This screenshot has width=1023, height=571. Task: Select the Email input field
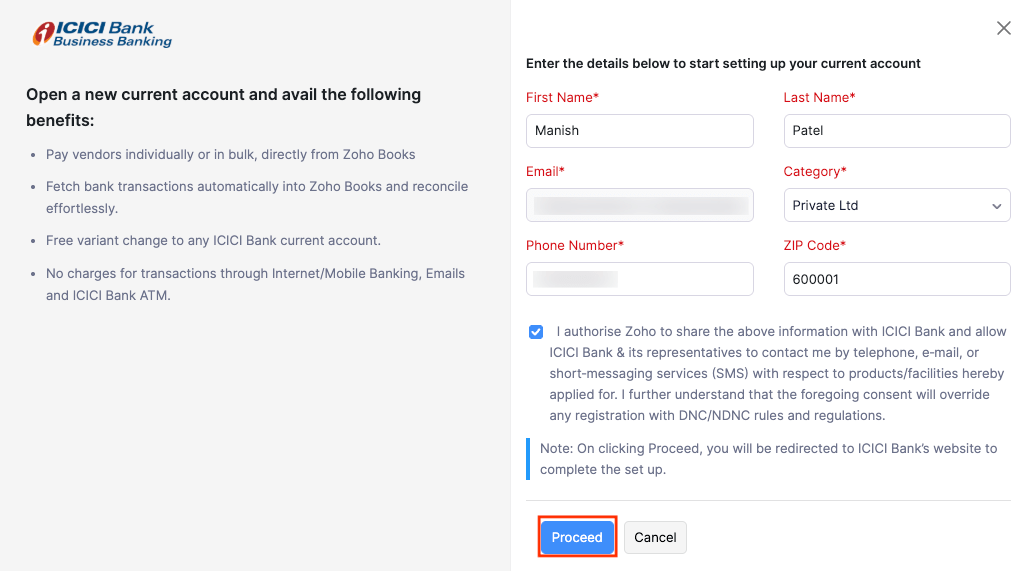click(639, 205)
